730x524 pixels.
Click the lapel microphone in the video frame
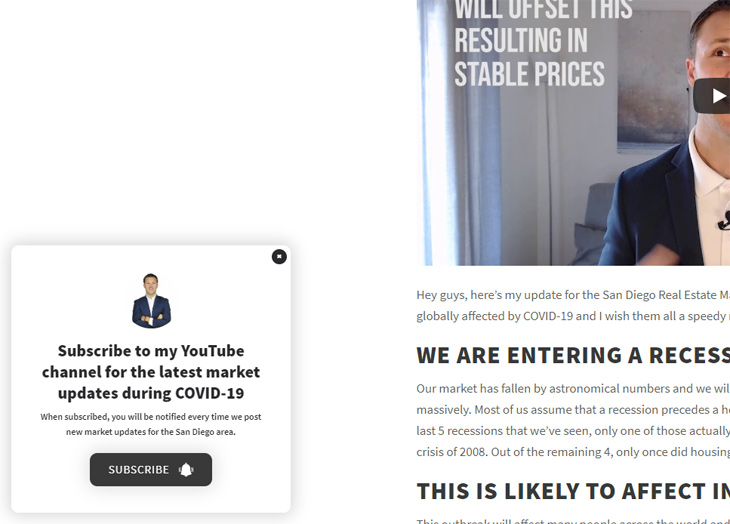click(x=724, y=221)
